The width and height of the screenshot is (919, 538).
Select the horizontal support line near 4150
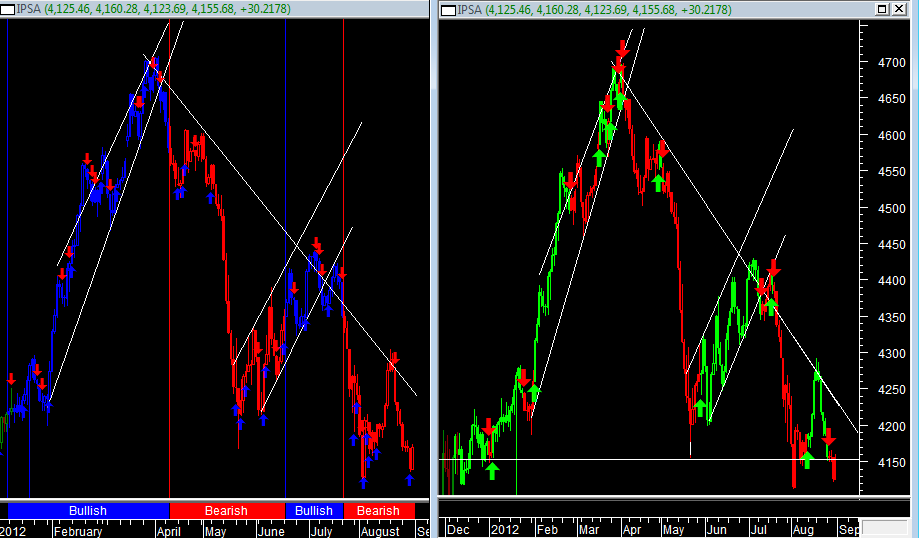pyautogui.click(x=649, y=459)
